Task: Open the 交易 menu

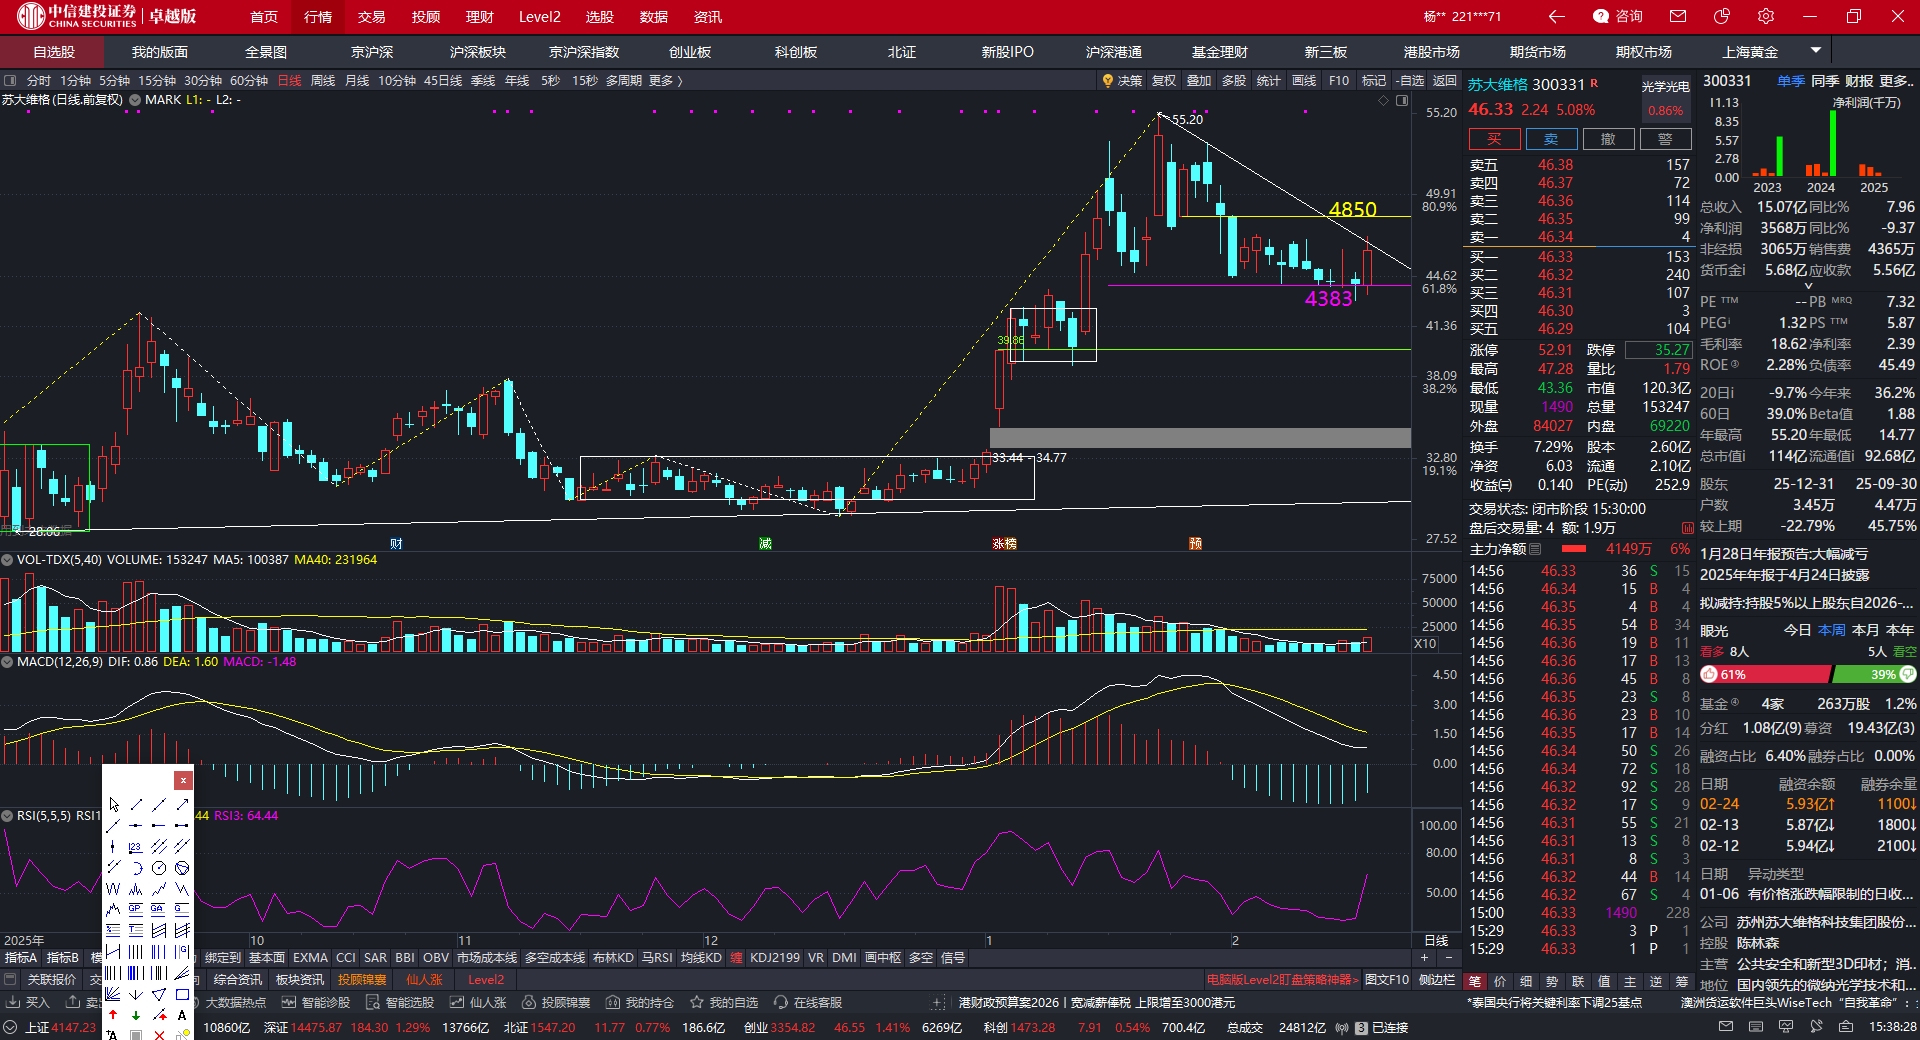Action: (x=372, y=17)
